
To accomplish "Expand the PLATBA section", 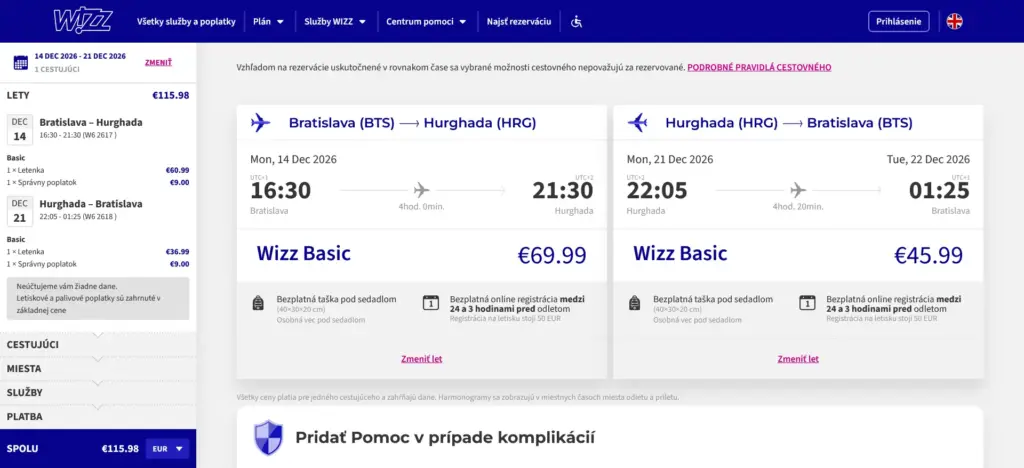I will pos(98,416).
